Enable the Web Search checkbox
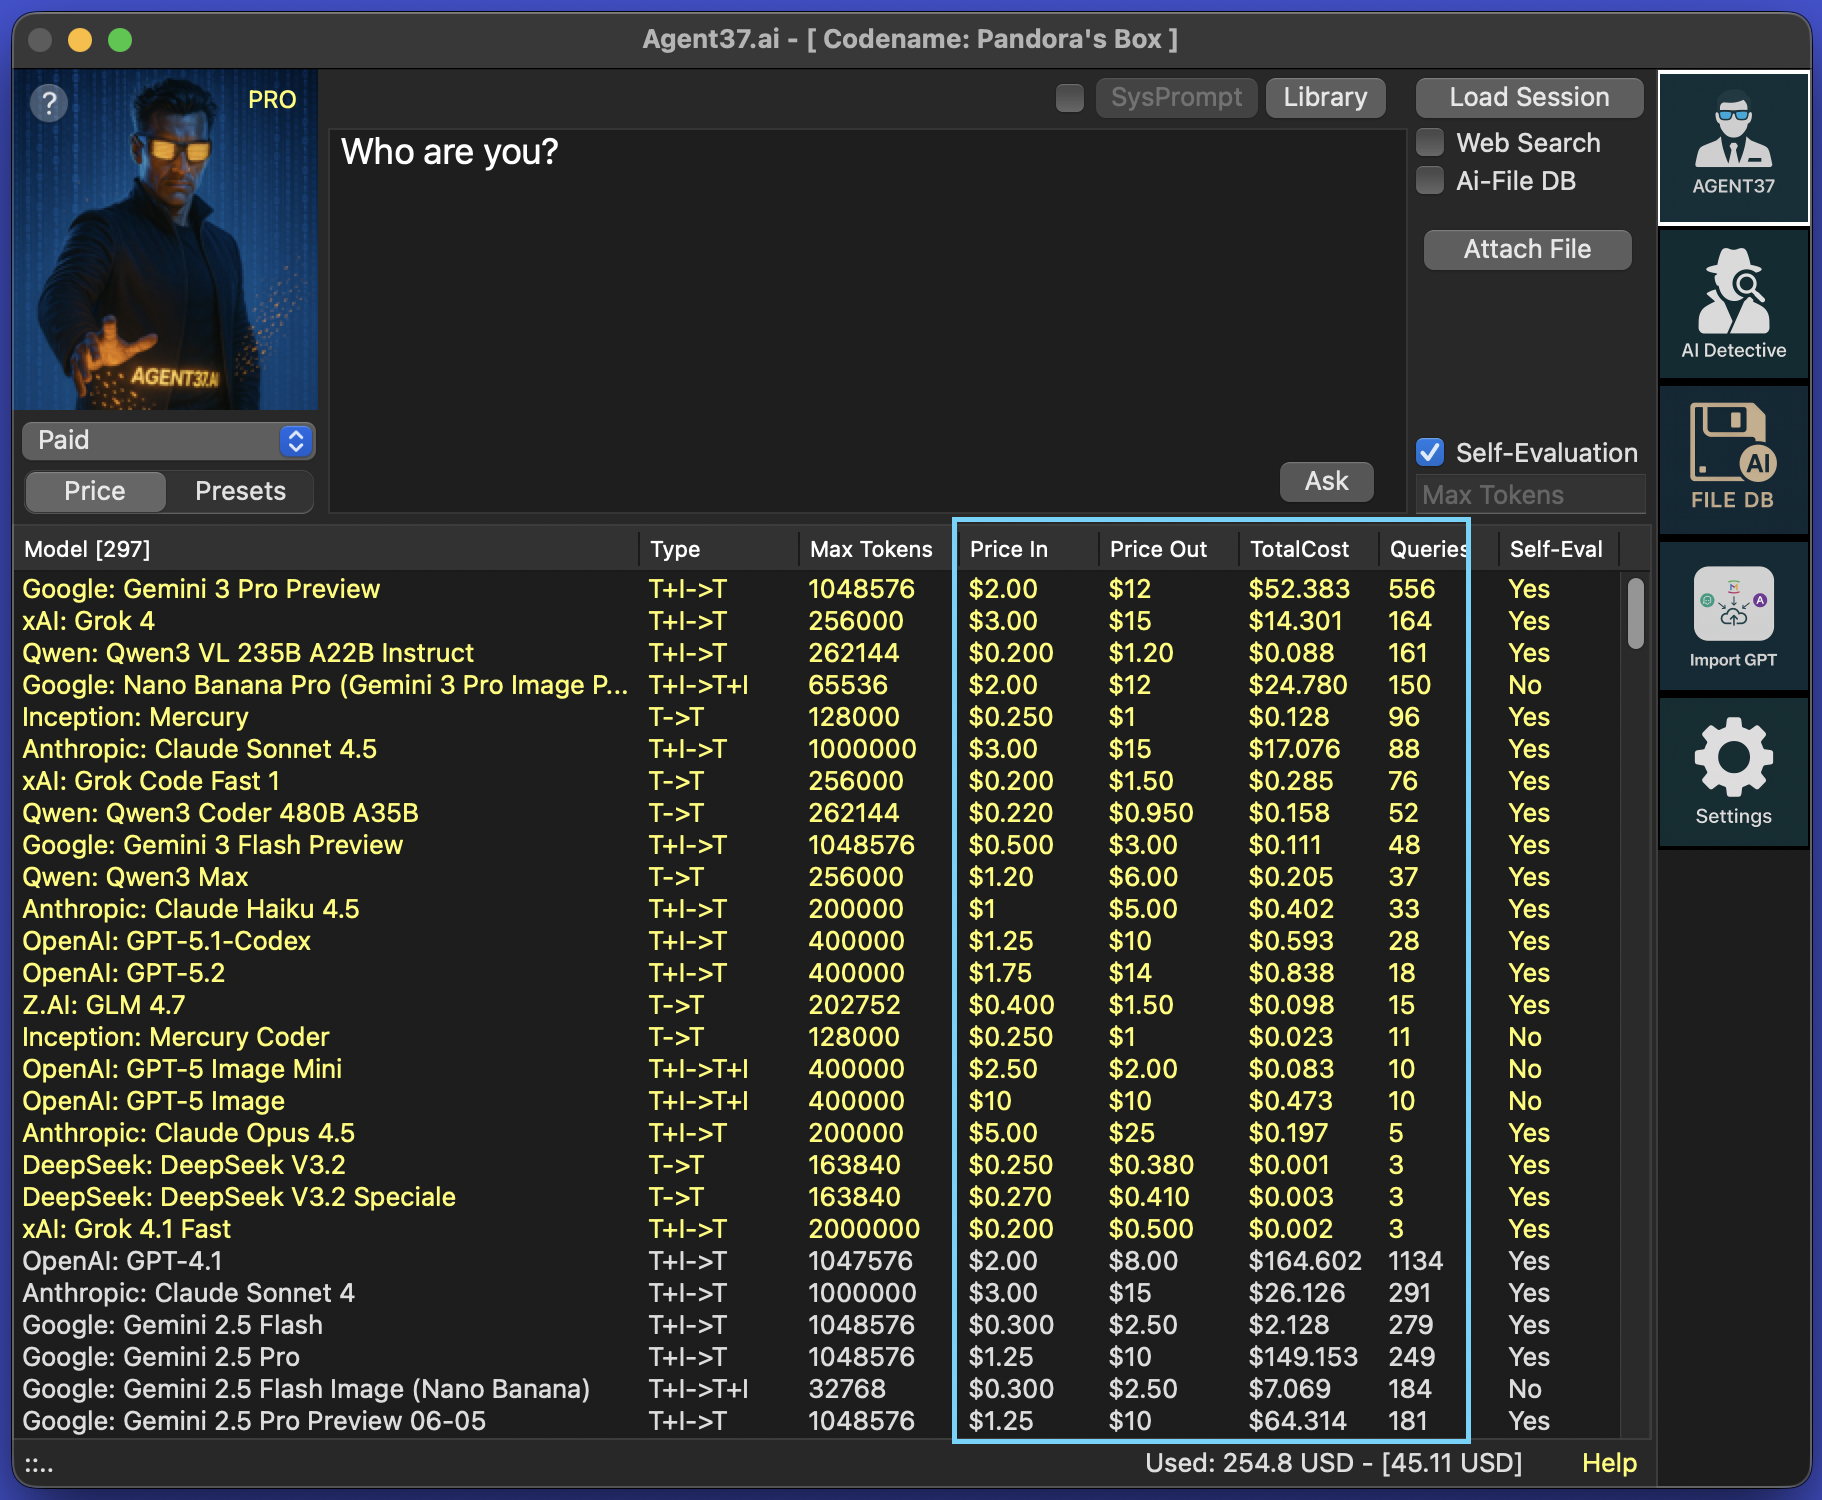The height and width of the screenshot is (1500, 1822). [1430, 143]
